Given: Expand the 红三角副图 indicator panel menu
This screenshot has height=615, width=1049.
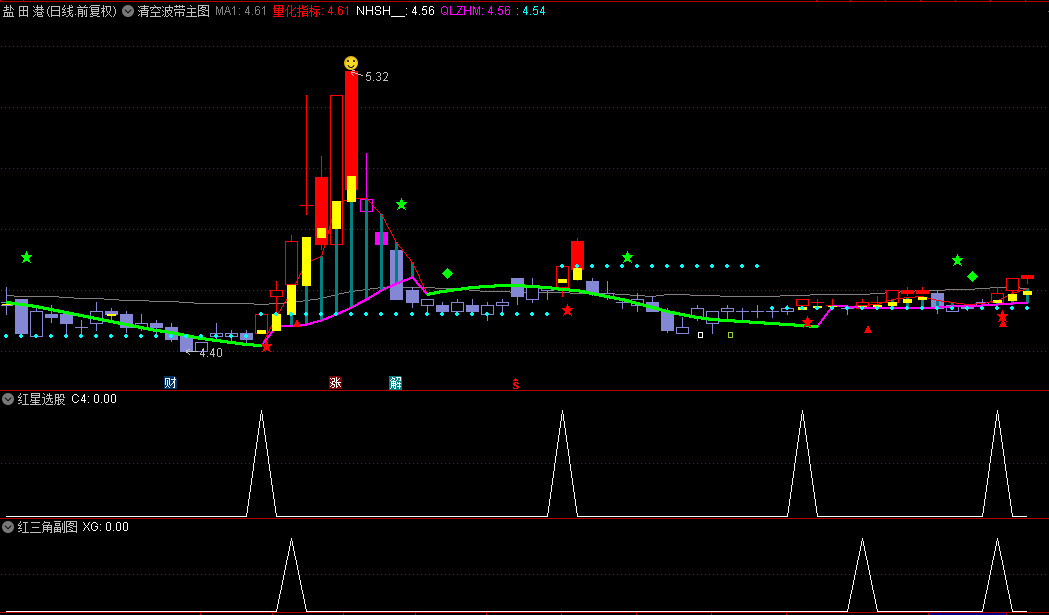Looking at the screenshot, I should [x=9, y=527].
